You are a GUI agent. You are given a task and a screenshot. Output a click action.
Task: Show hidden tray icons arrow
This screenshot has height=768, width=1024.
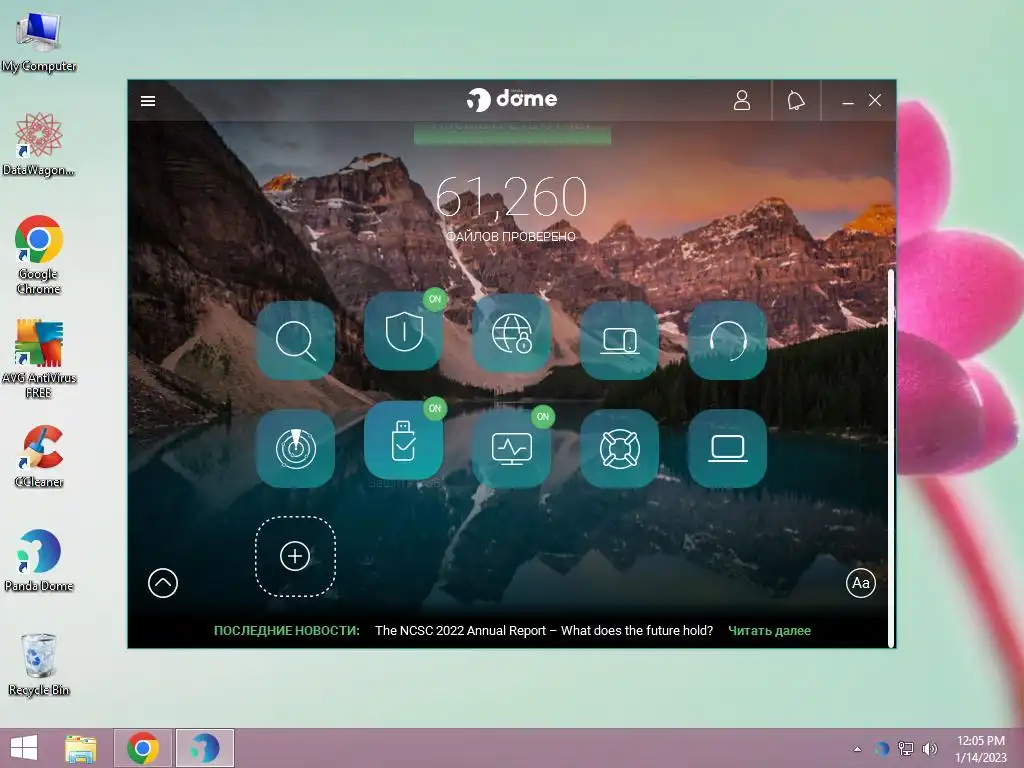(857, 749)
